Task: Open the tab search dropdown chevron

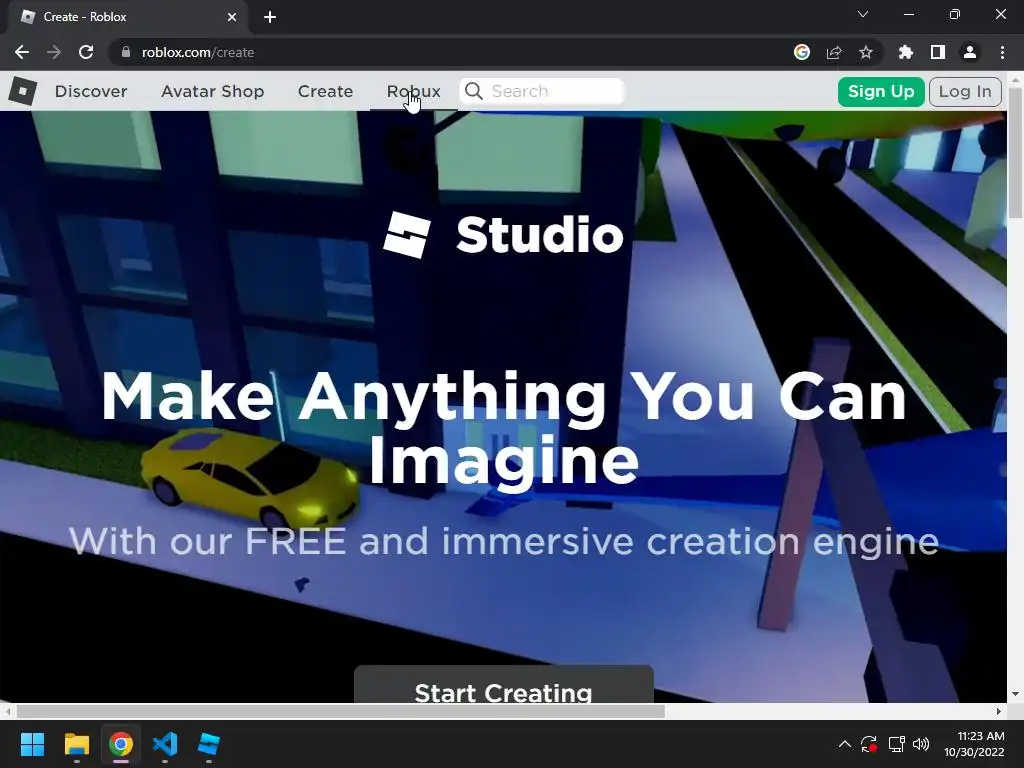Action: [863, 14]
